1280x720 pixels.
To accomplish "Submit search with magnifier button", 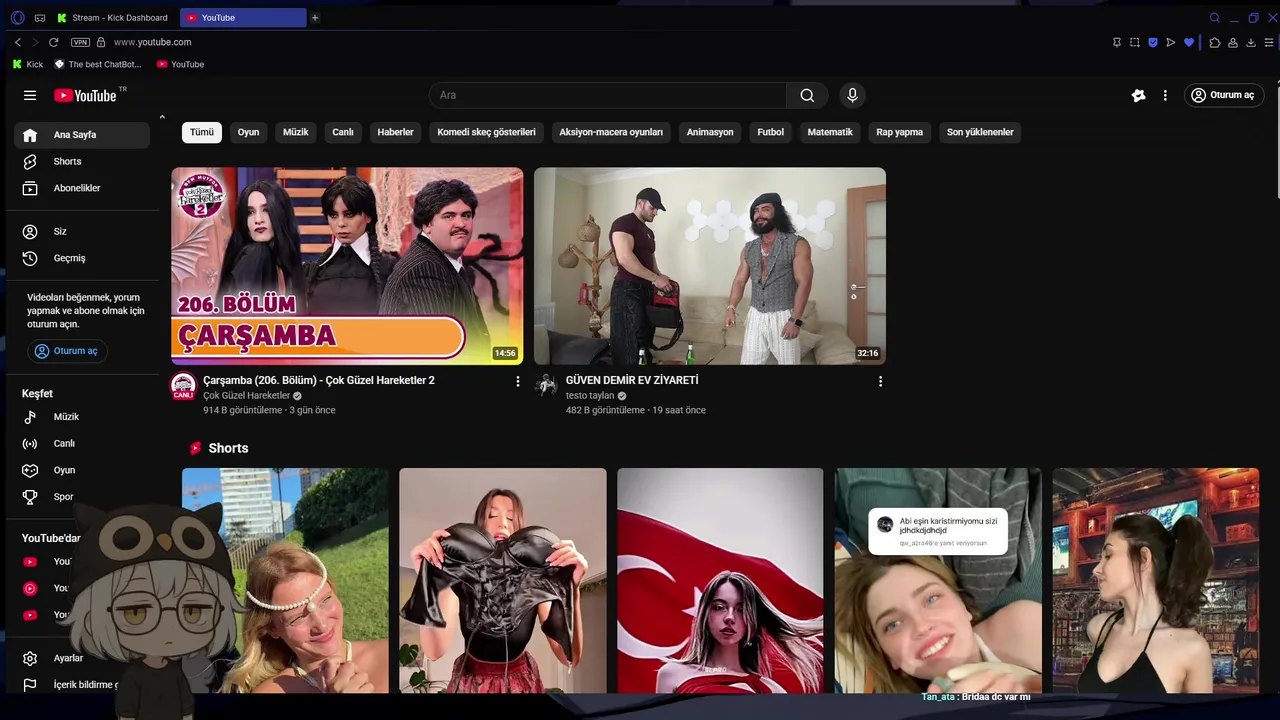I will 807,95.
